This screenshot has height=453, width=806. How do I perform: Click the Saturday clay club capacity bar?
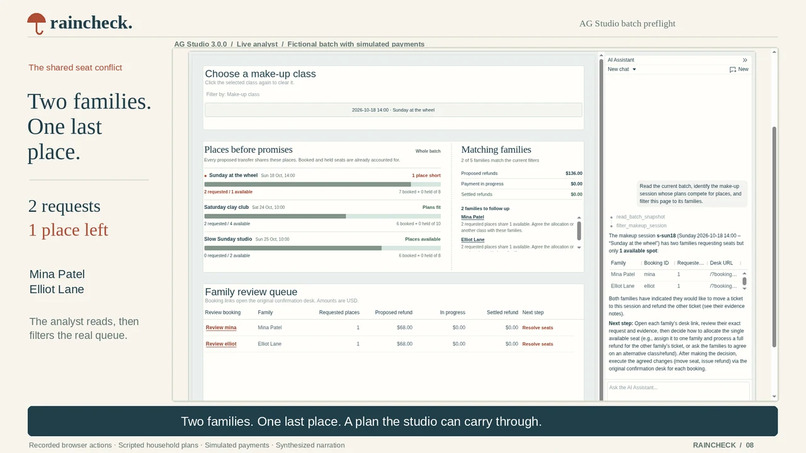click(322, 216)
